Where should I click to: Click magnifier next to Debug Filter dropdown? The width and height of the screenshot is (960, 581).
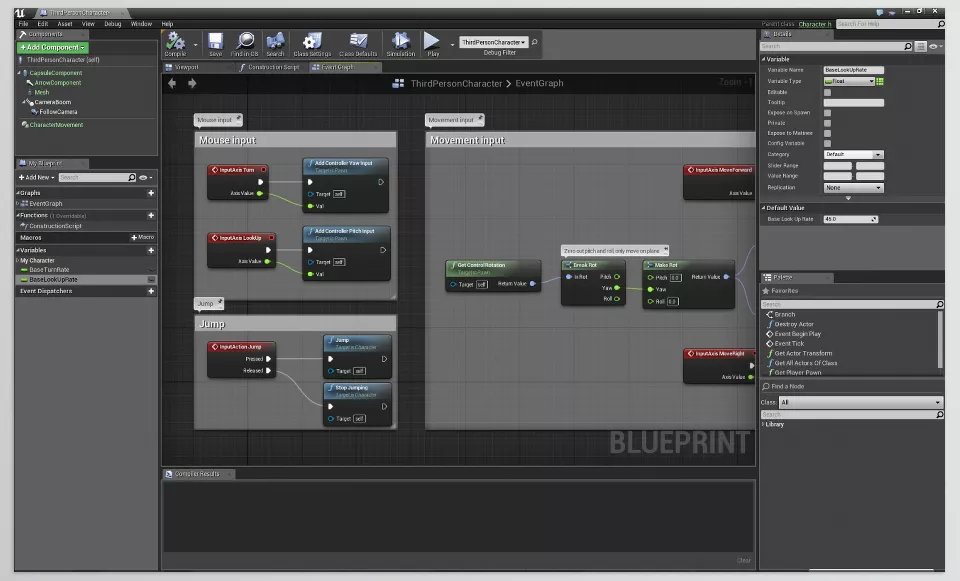(x=534, y=42)
